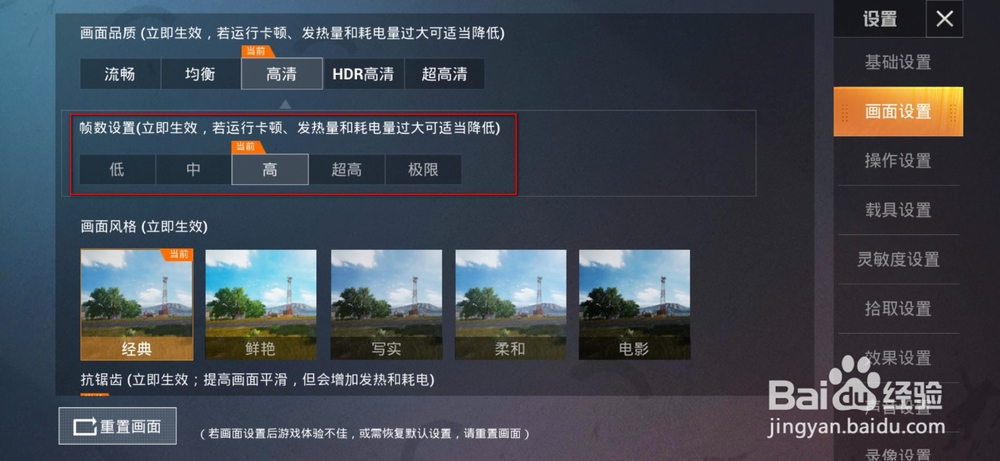Open the 操作设置 tab
1000x461 pixels.
(898, 161)
